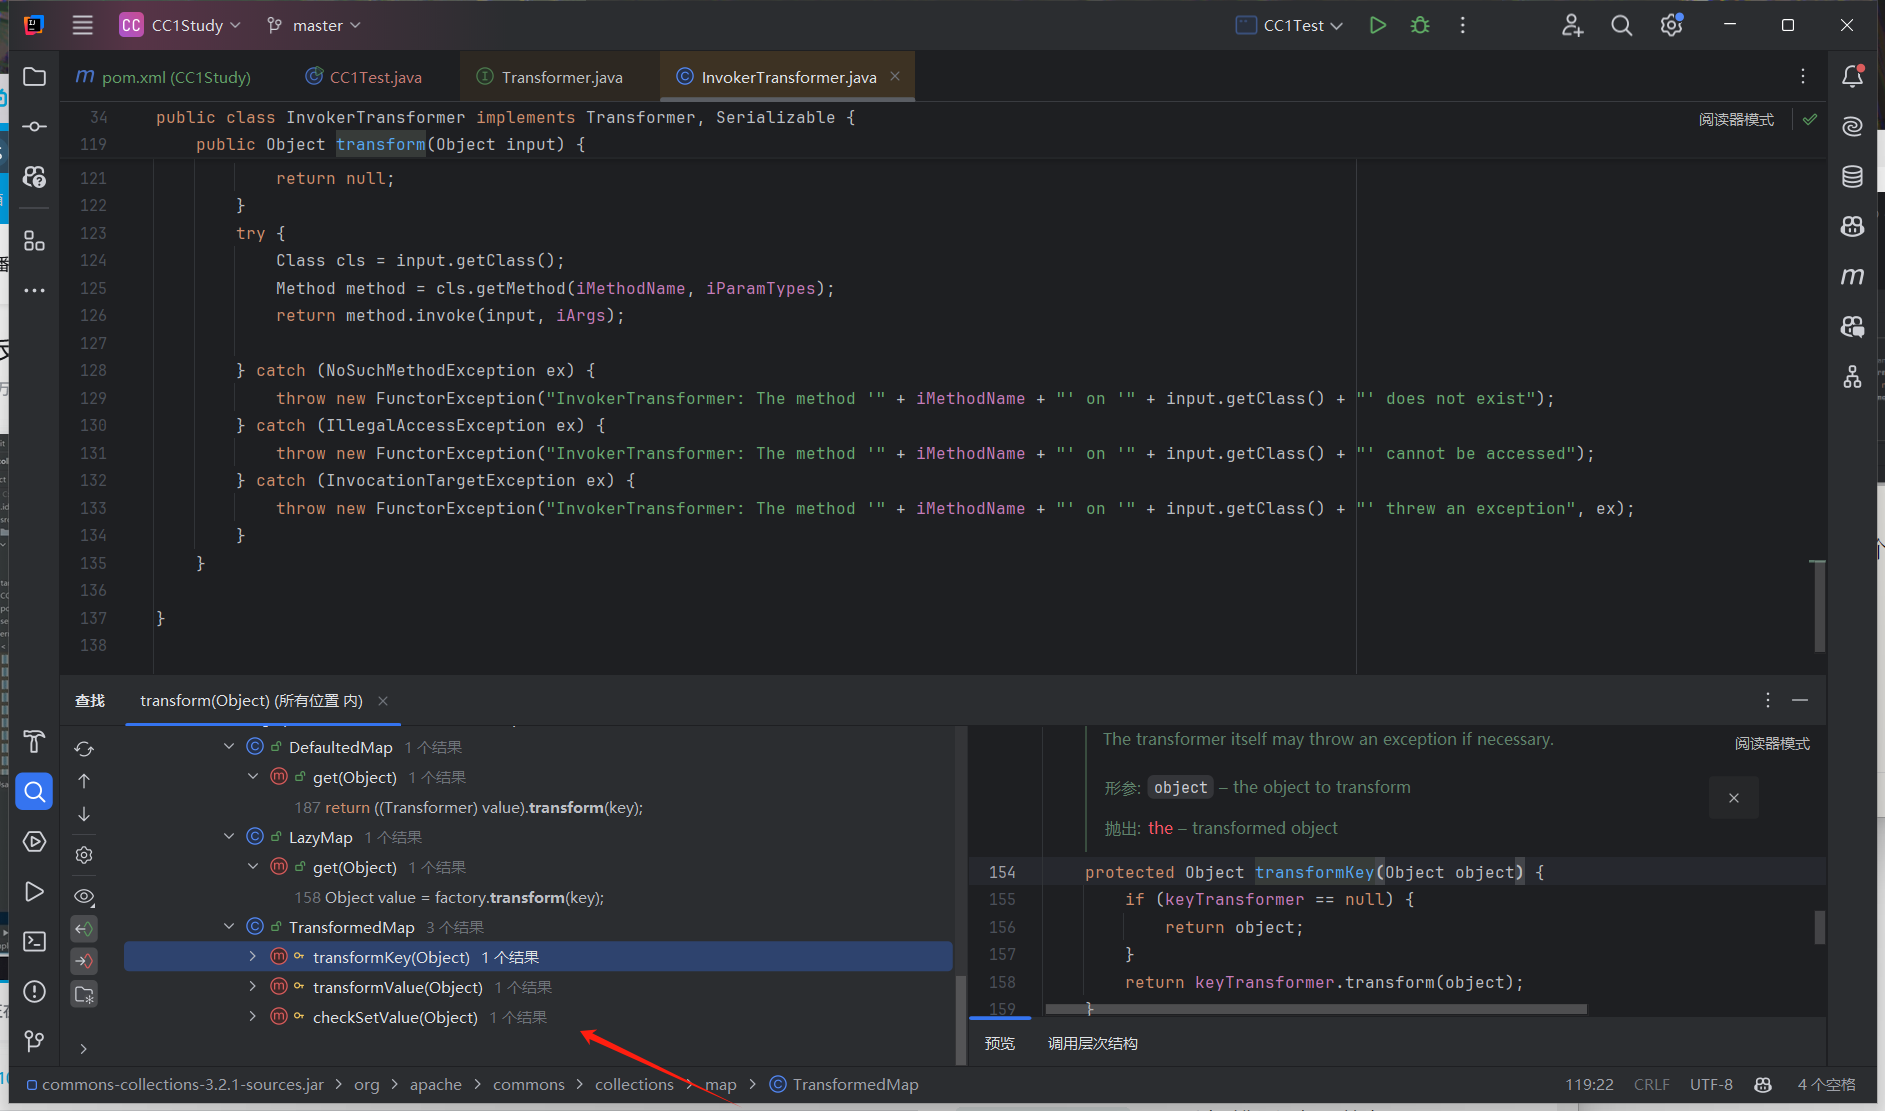Toggle show write access filter
Image resolution: width=1885 pixels, height=1111 pixels.
84,961
